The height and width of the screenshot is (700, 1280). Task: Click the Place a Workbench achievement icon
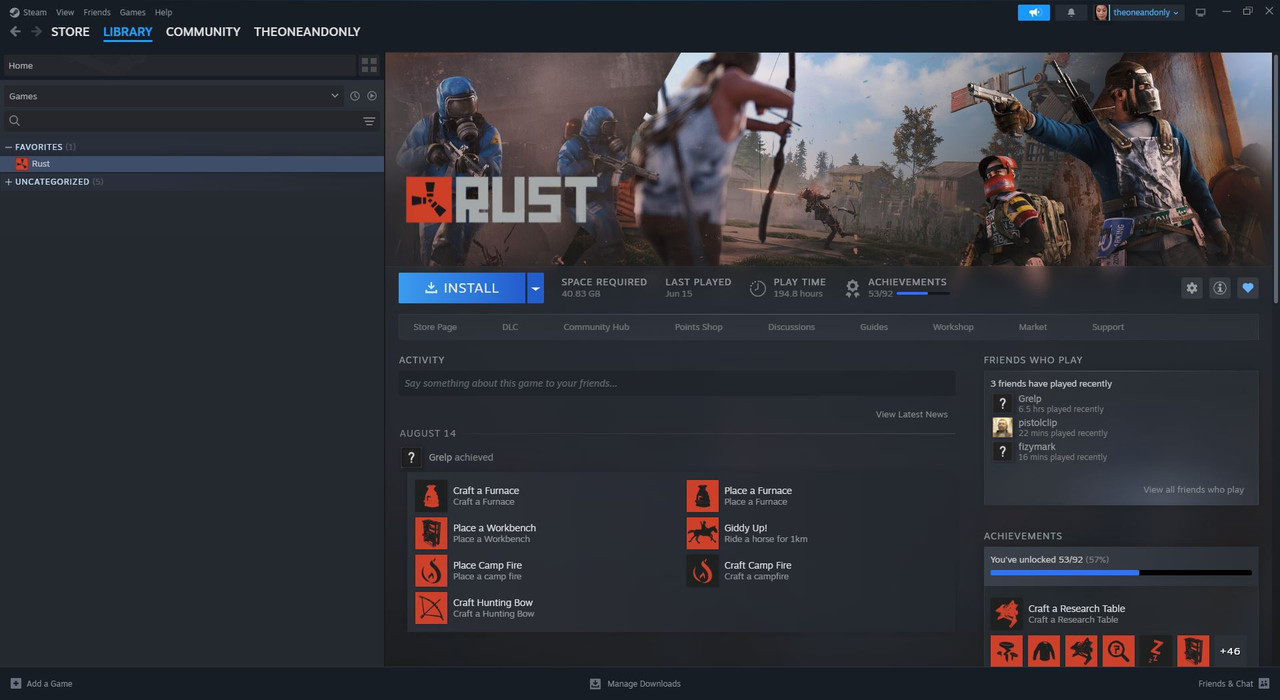(x=431, y=533)
